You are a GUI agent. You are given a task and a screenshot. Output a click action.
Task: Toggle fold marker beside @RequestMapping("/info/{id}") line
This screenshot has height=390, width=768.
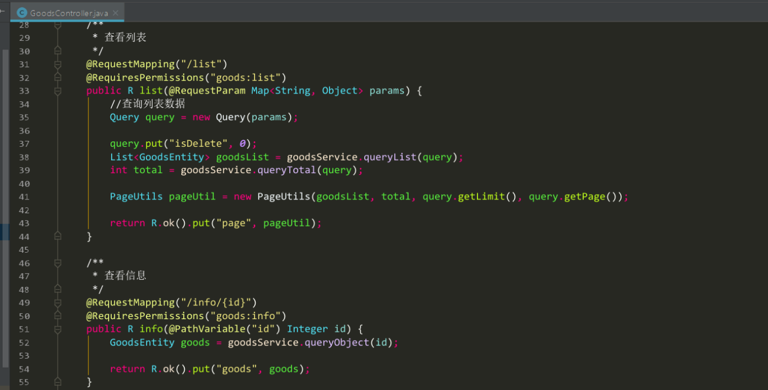pyautogui.click(x=58, y=303)
